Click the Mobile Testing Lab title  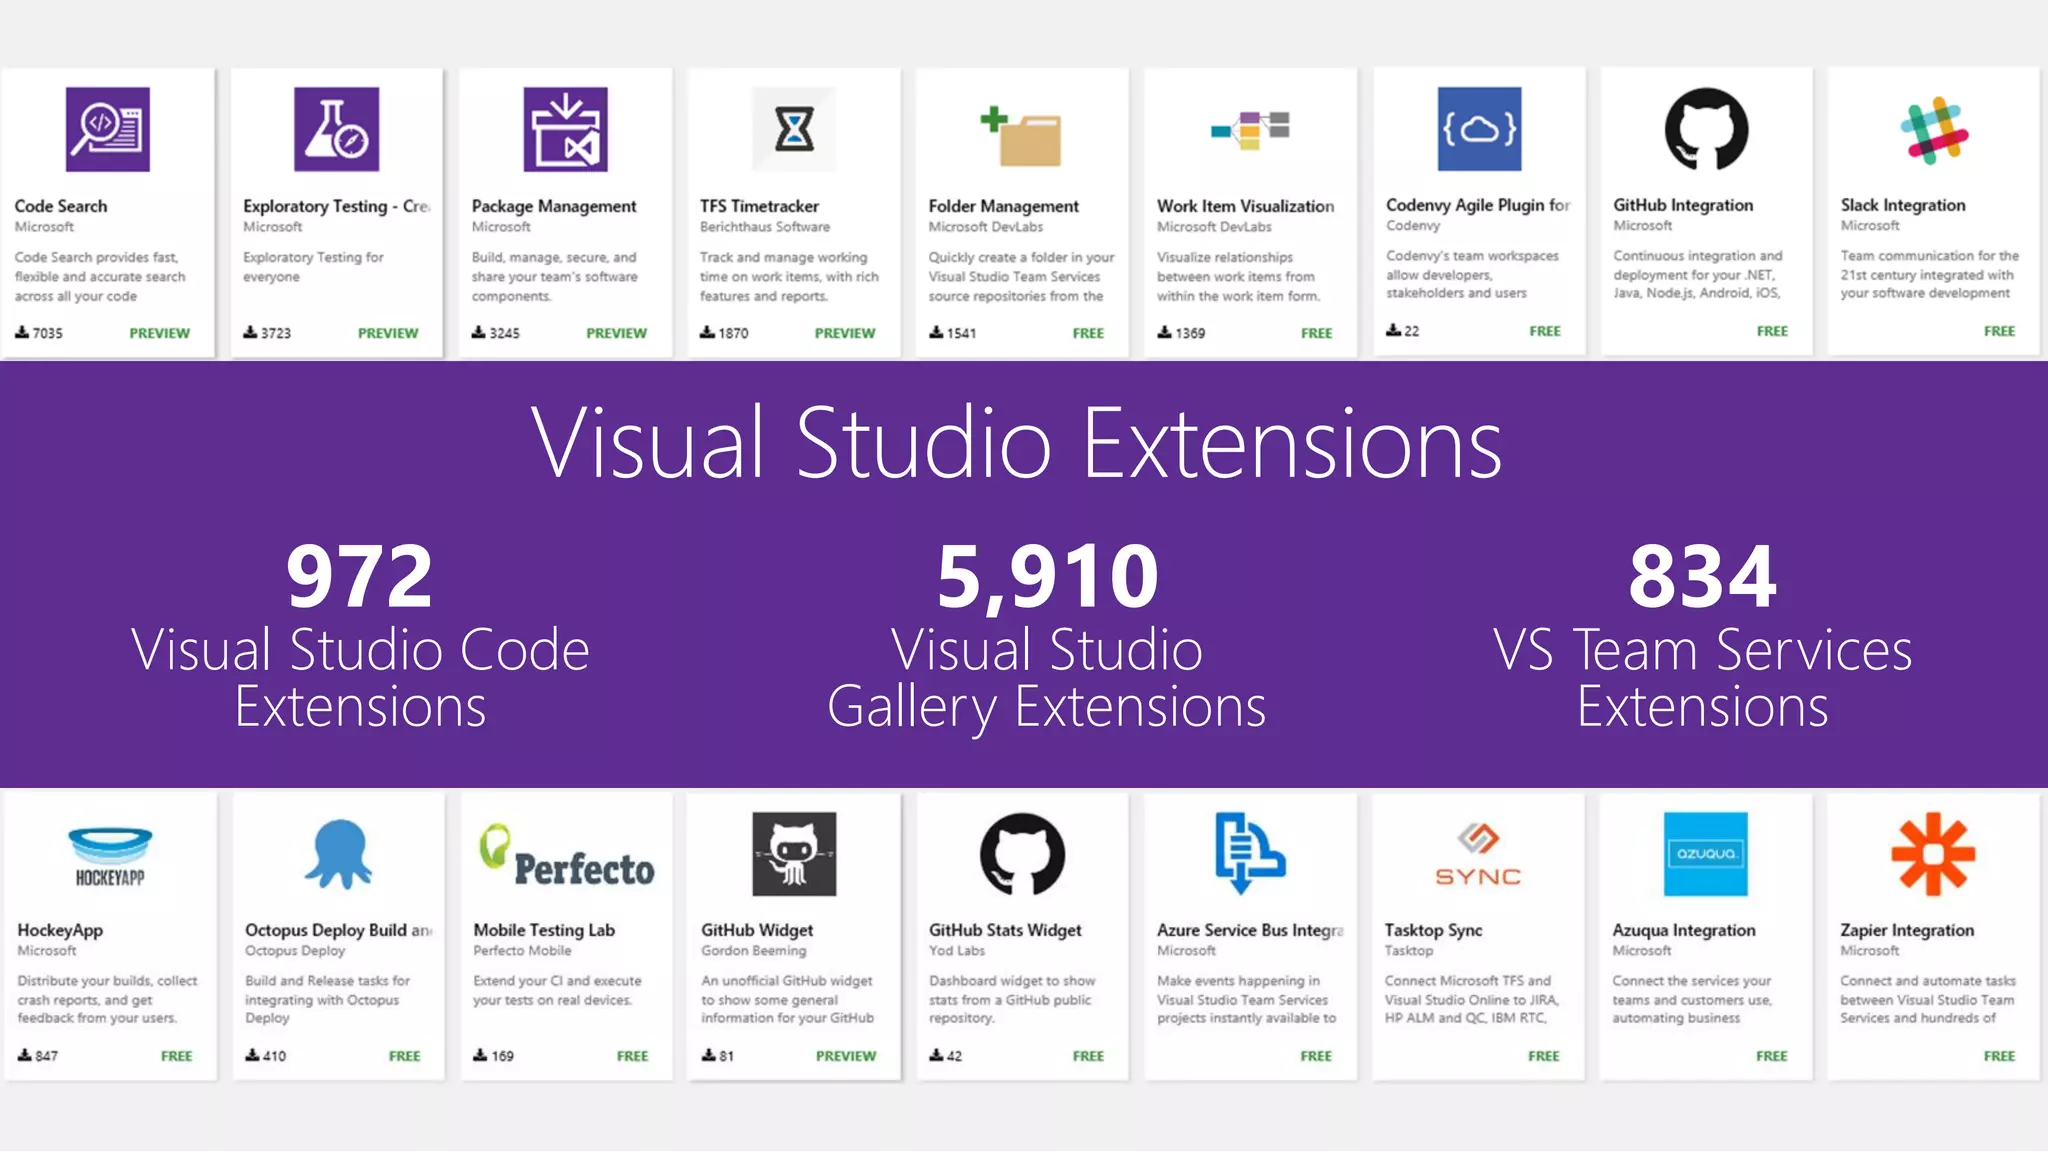(544, 930)
